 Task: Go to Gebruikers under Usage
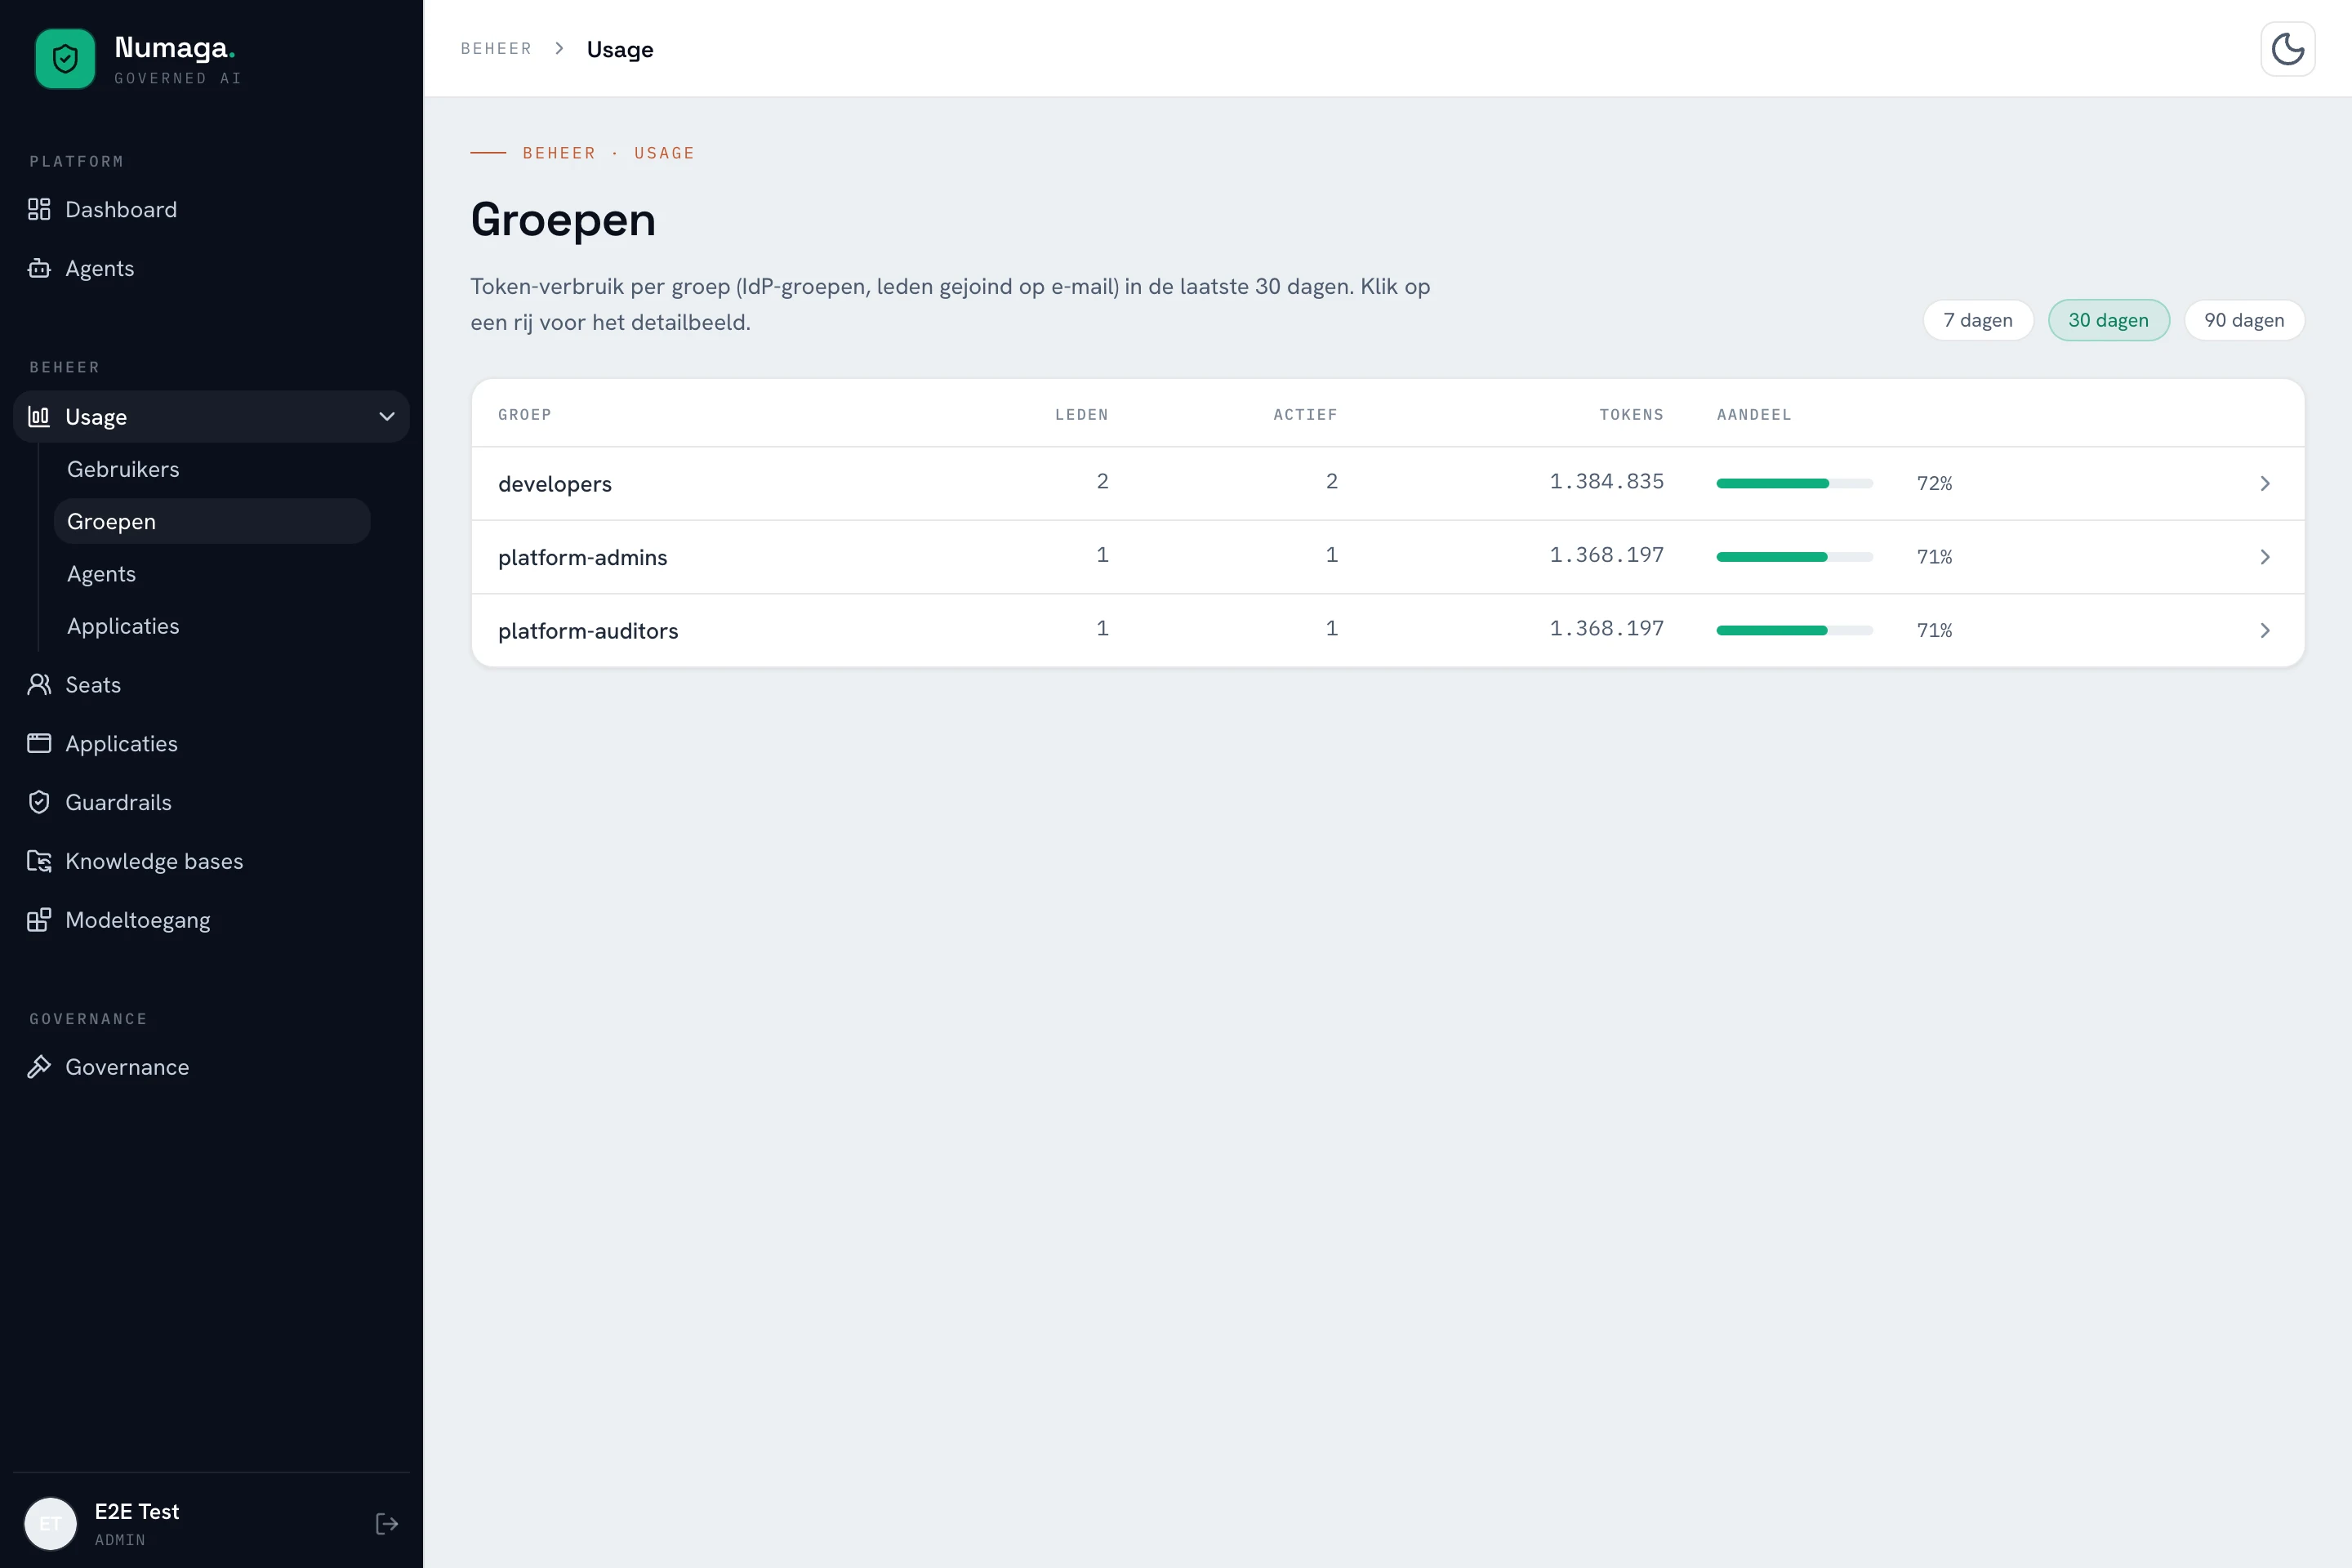212,469
